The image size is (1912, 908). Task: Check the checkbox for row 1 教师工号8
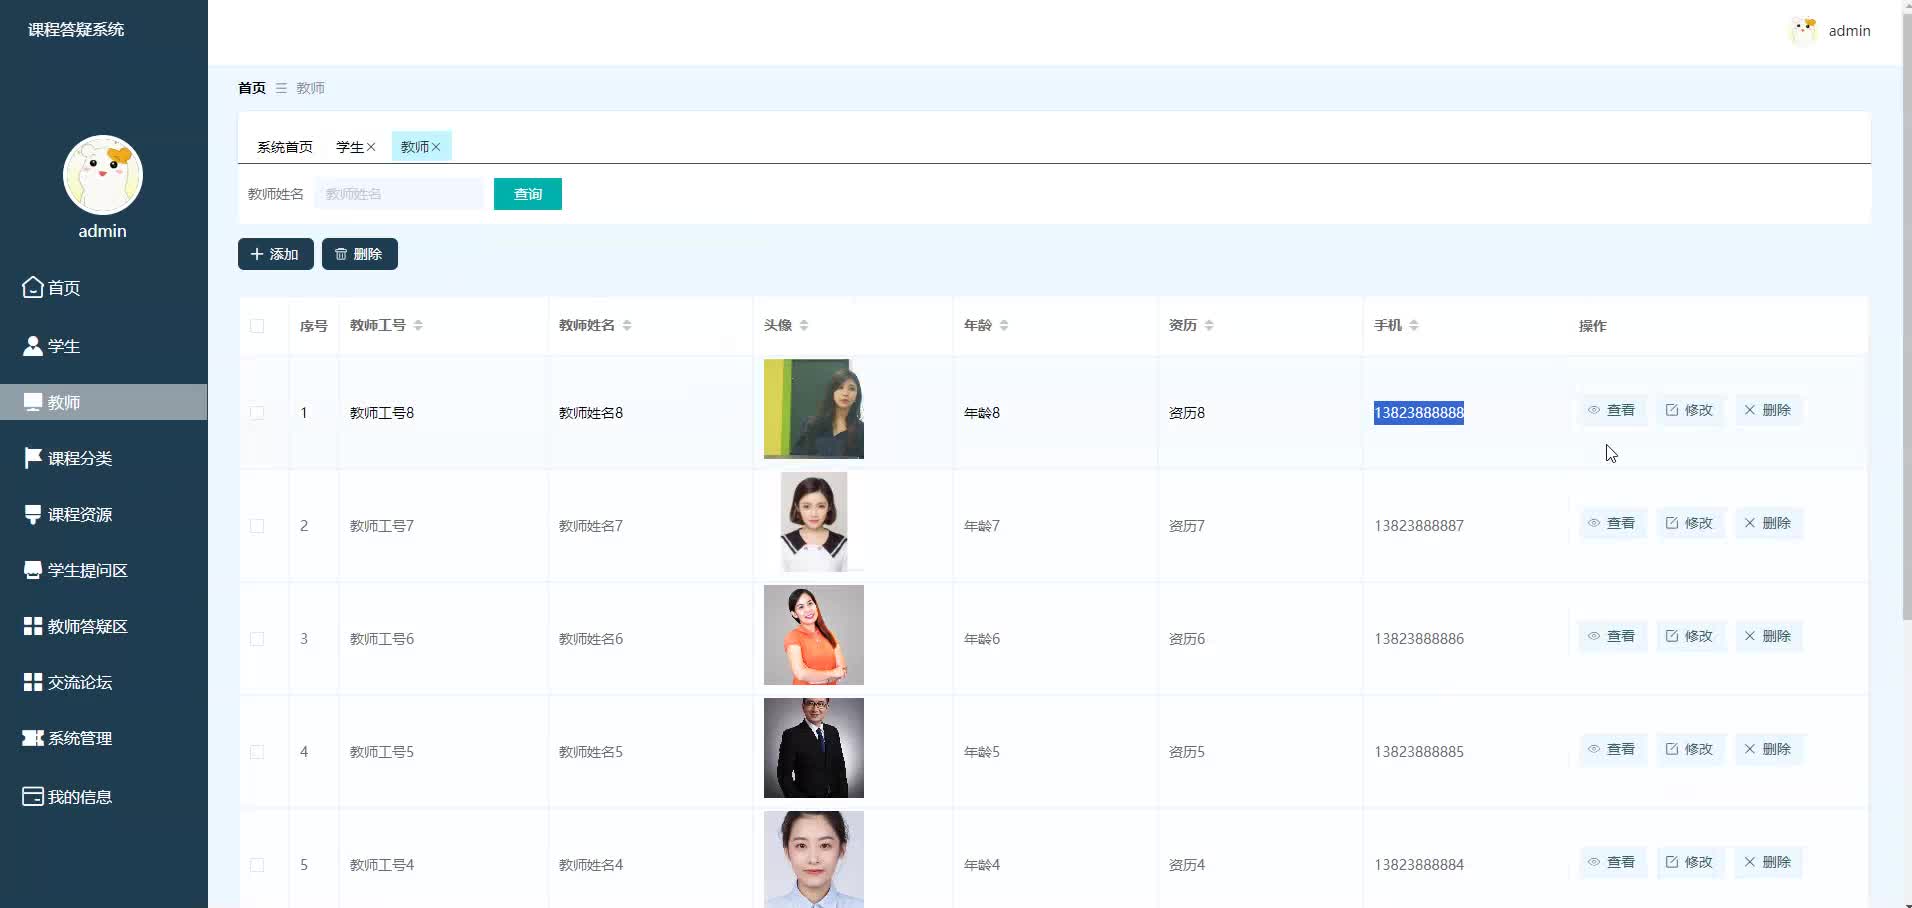tap(257, 413)
